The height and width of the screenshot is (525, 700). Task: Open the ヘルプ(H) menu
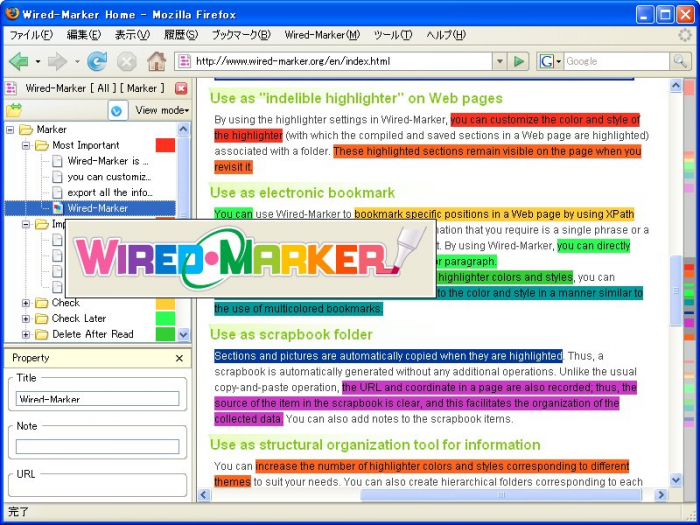coord(446,35)
